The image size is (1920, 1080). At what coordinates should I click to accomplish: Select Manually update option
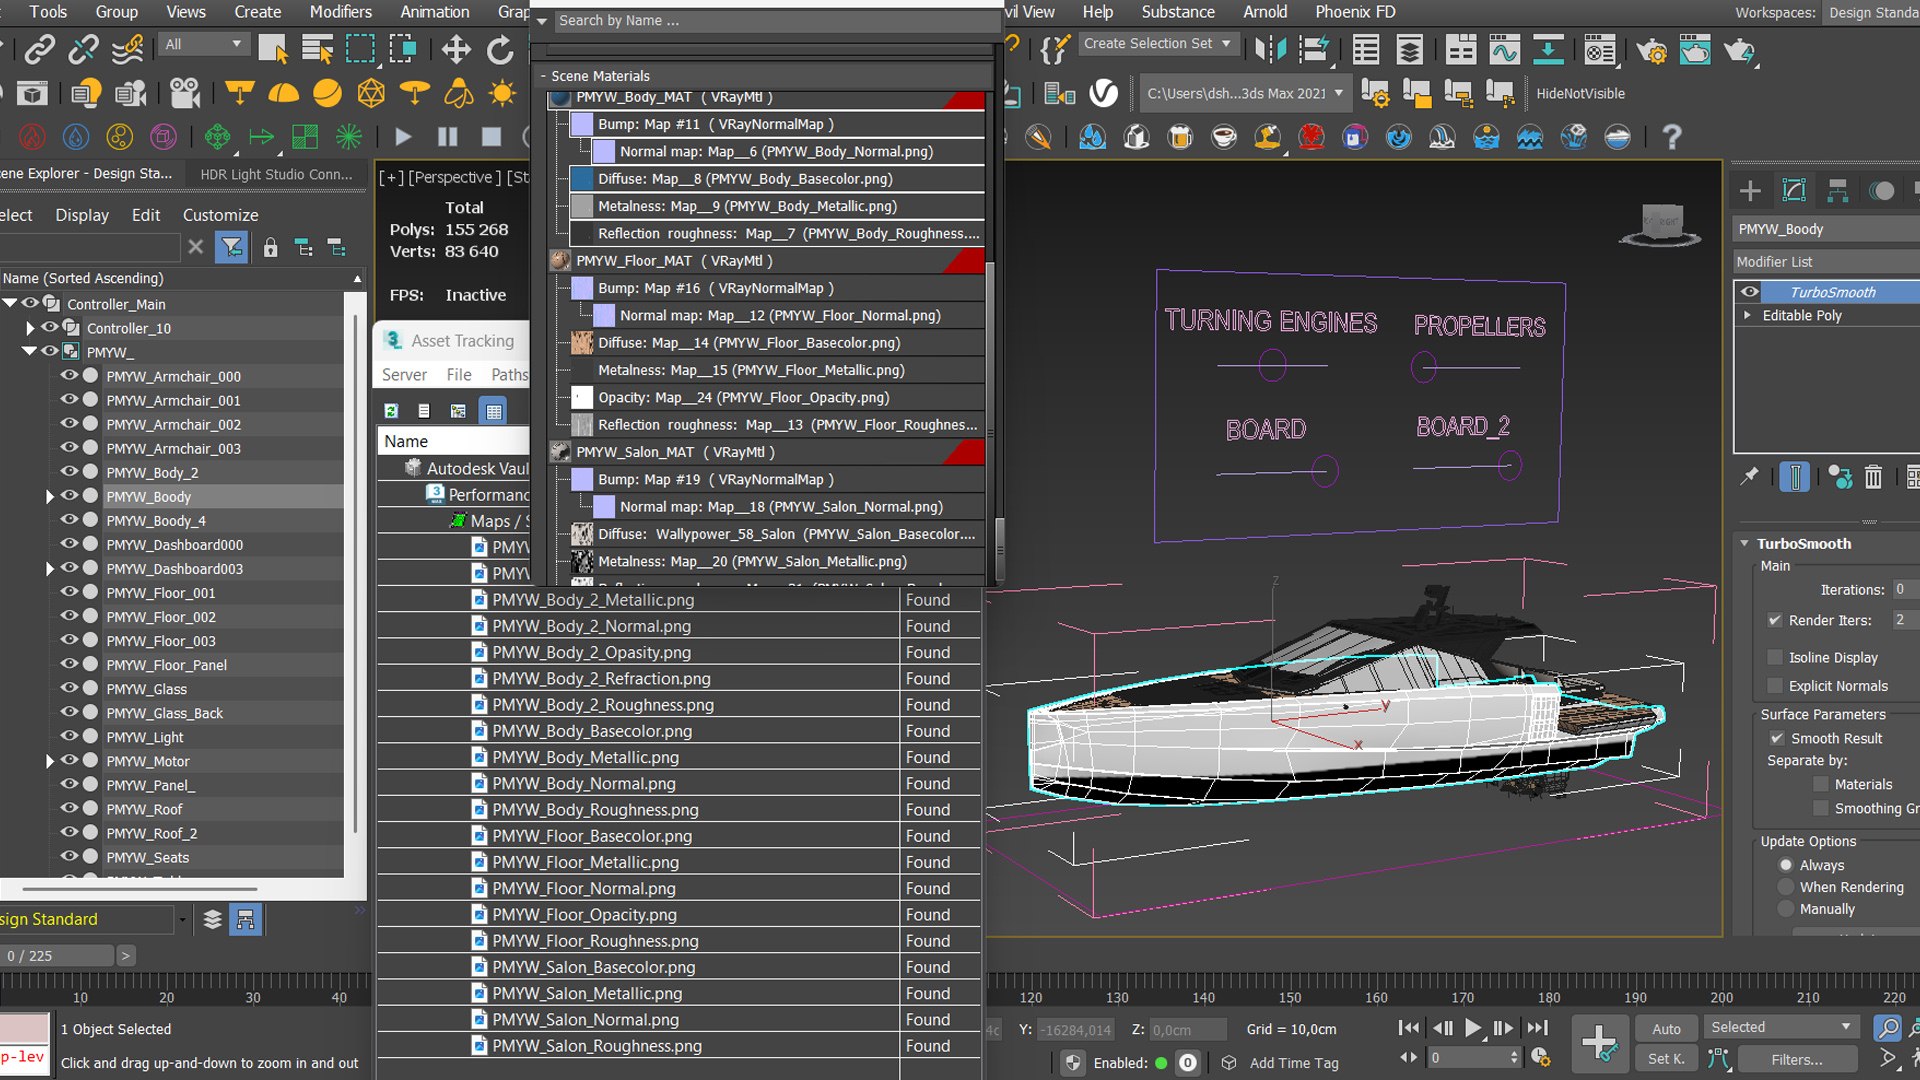click(1786, 909)
